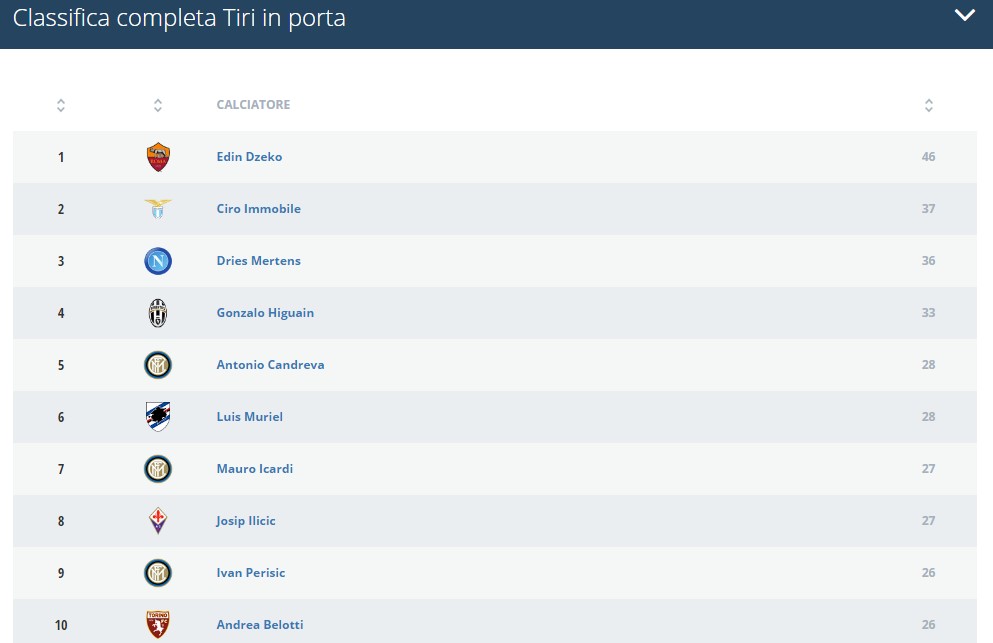Click the Fiorentina crest beside Josip Ilicic
Screen dimensions: 993x643
click(x=158, y=521)
